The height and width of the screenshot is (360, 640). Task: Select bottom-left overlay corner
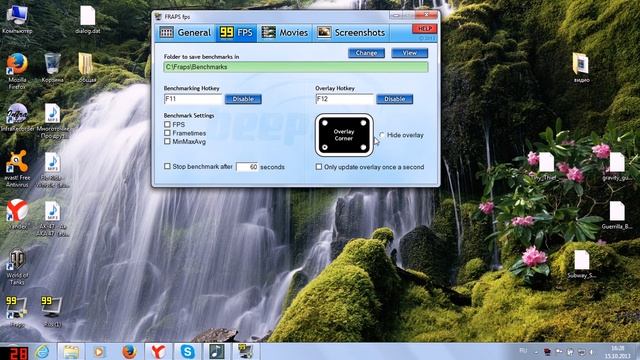[x=325, y=147]
